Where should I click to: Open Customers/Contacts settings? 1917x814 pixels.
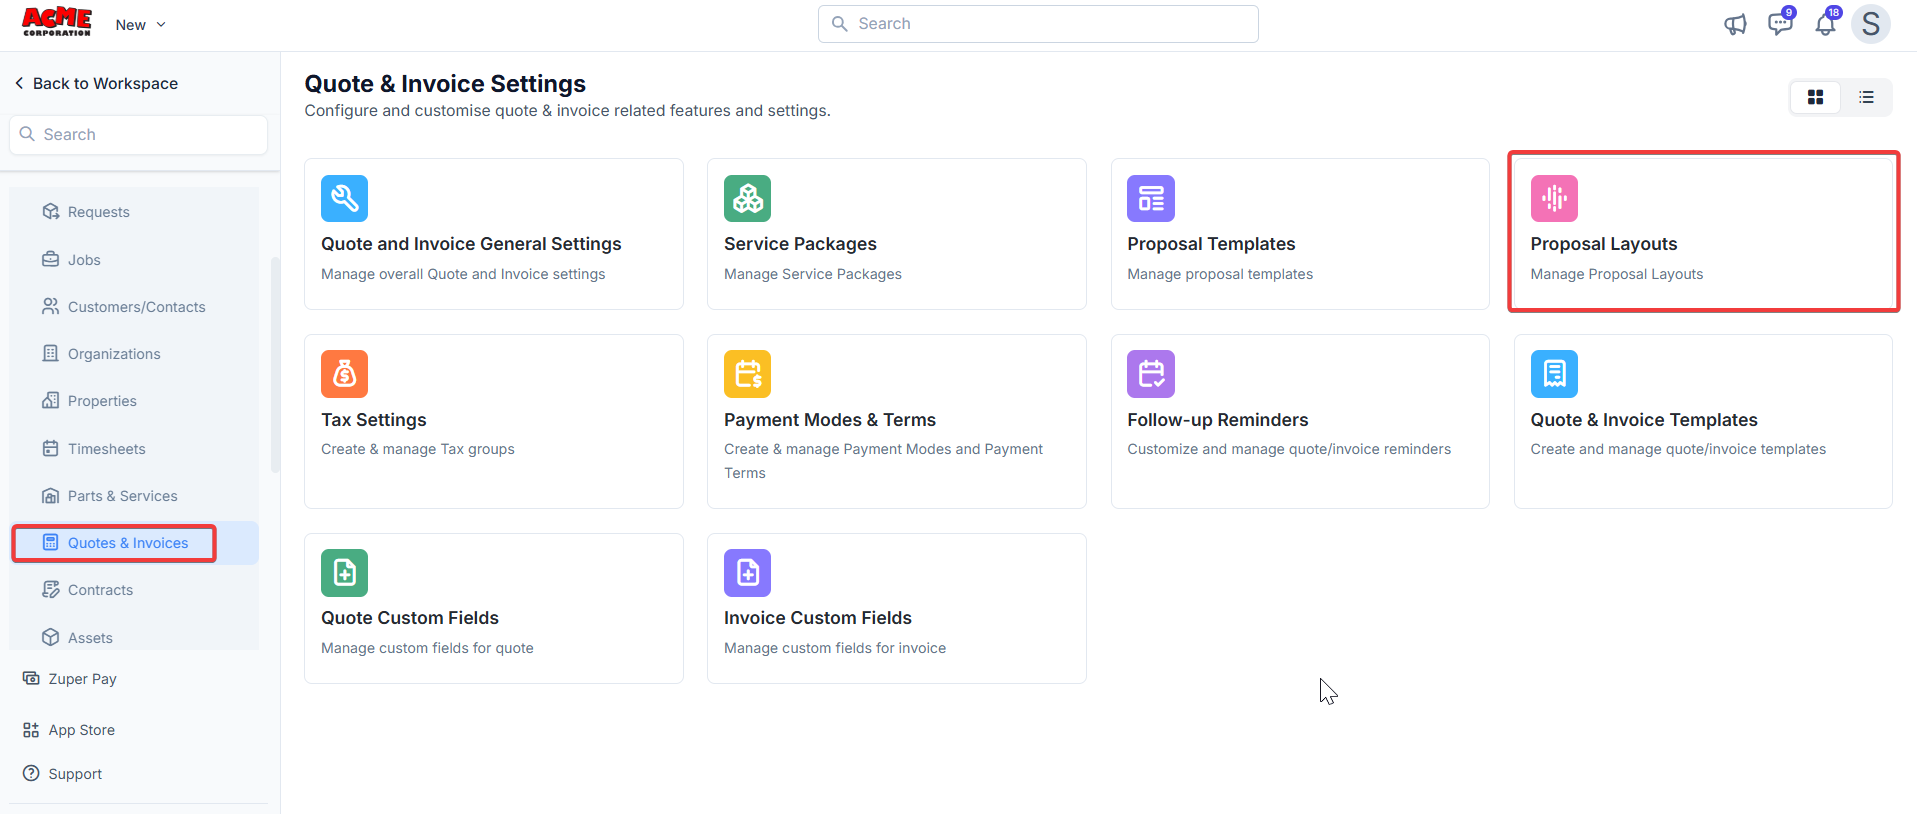point(136,307)
